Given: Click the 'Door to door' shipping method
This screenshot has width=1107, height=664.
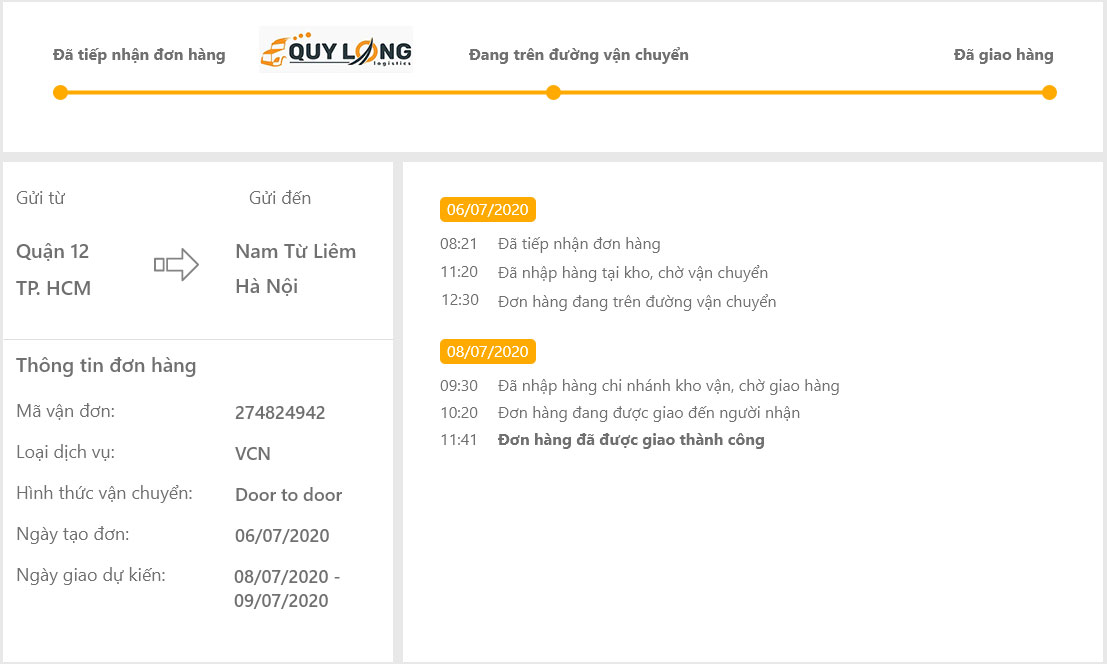Looking at the screenshot, I should (289, 495).
